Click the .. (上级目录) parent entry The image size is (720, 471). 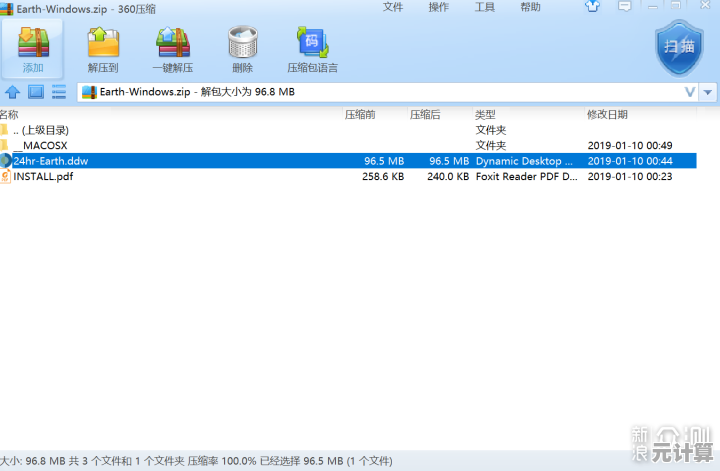point(41,130)
